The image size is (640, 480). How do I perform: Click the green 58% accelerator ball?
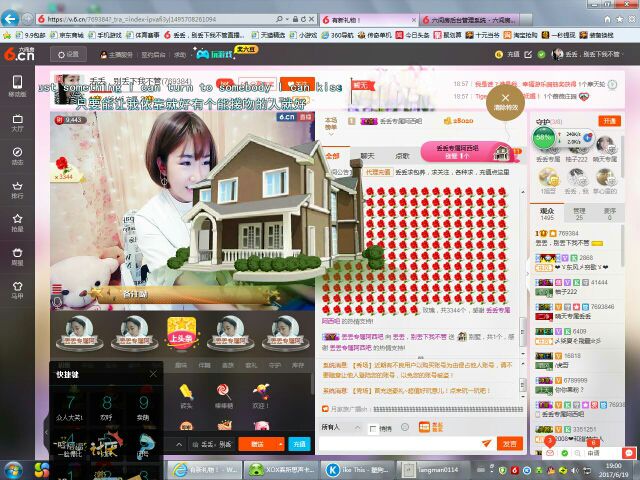pos(544,138)
